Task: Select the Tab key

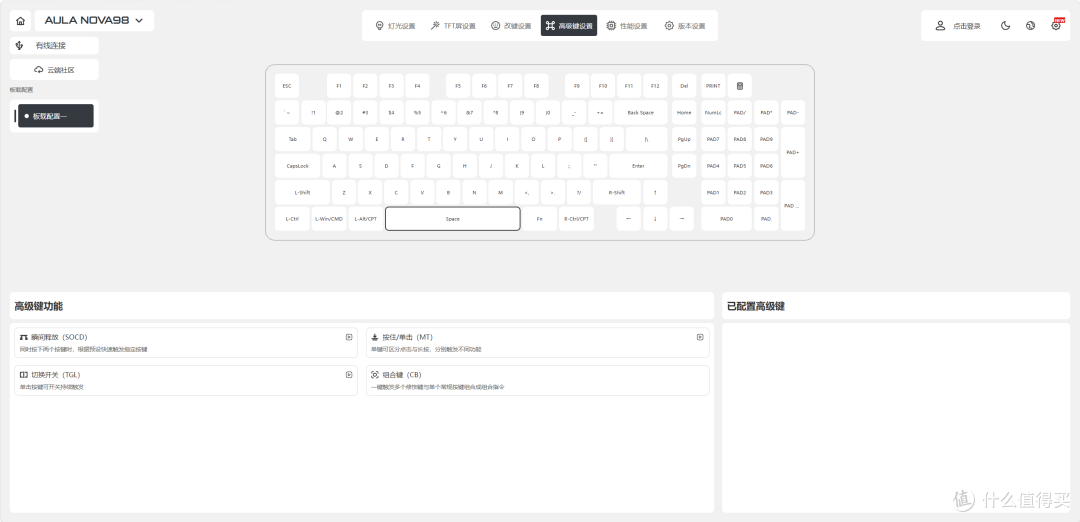Action: (x=293, y=139)
